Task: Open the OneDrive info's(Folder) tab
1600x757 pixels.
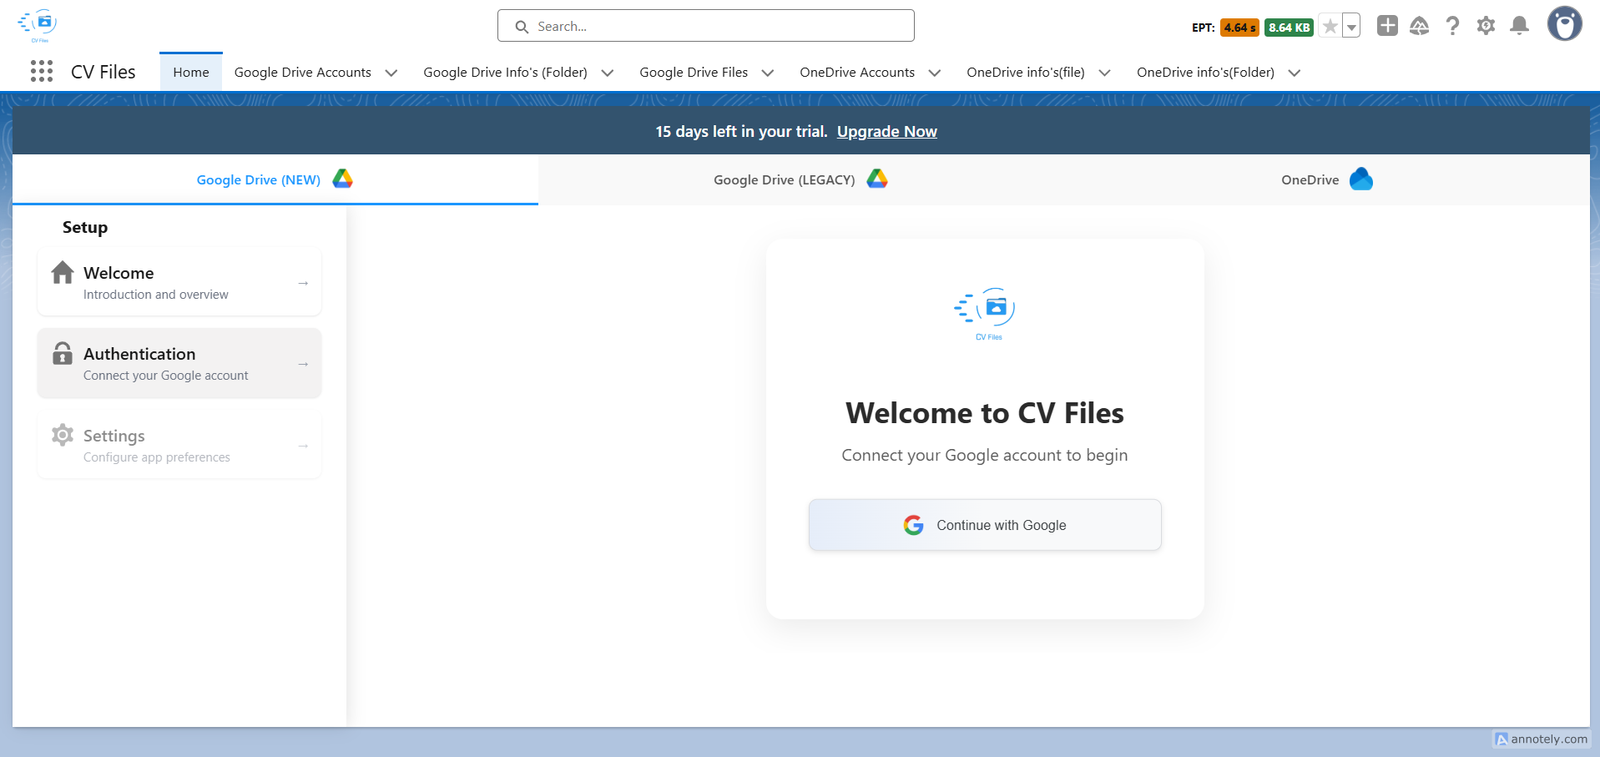Action: pyautogui.click(x=1206, y=72)
